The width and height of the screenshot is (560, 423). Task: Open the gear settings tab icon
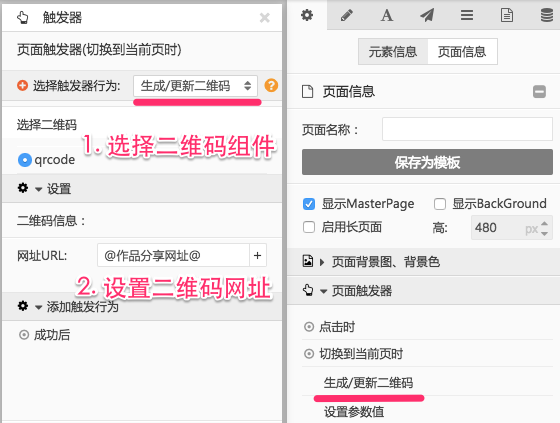[x=307, y=15]
